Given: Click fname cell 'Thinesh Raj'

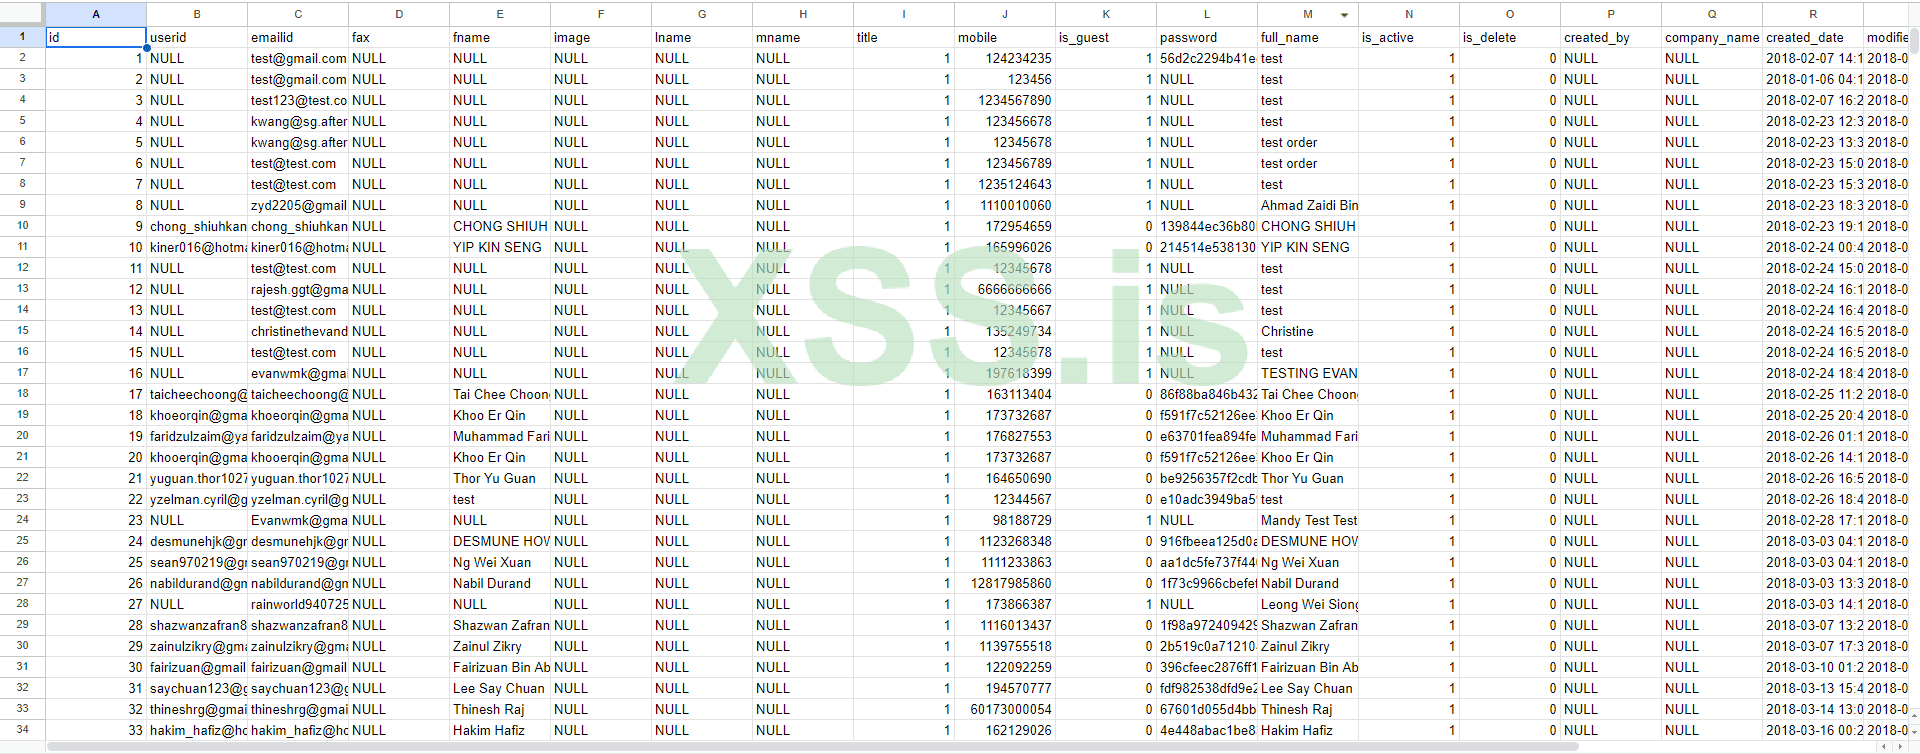Looking at the screenshot, I should pos(500,709).
